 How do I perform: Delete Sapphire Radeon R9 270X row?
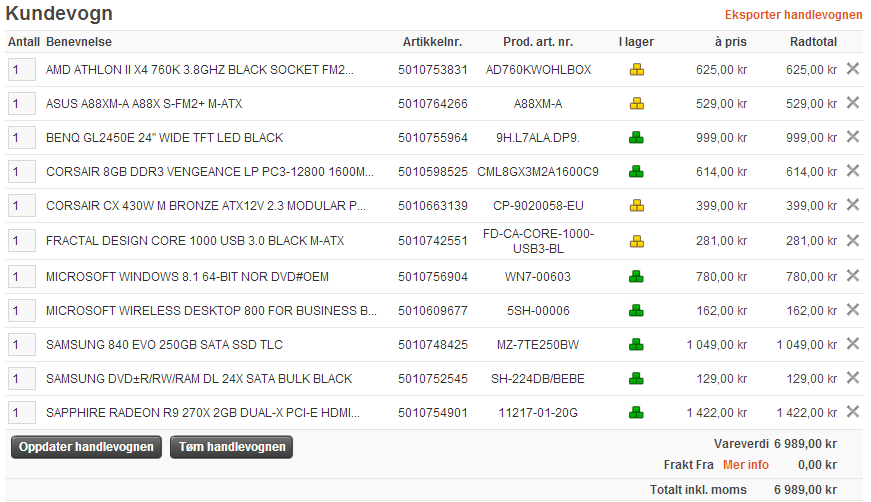(x=853, y=411)
